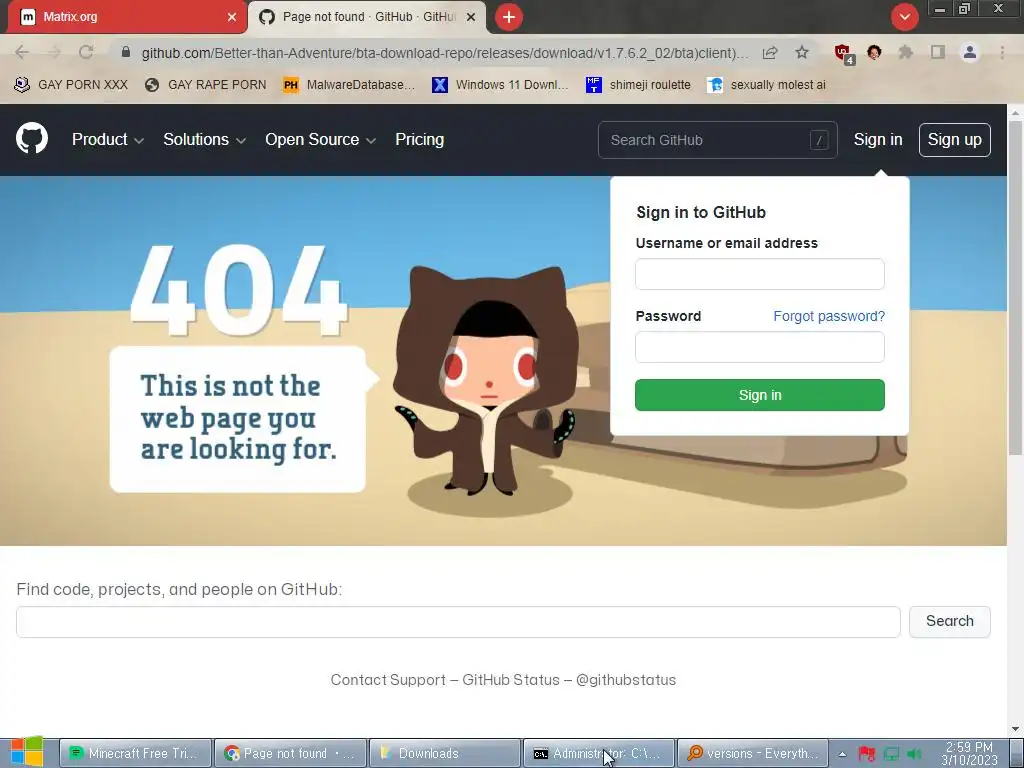
Task: Click the volume speaker tray icon
Action: pyautogui.click(x=914, y=754)
